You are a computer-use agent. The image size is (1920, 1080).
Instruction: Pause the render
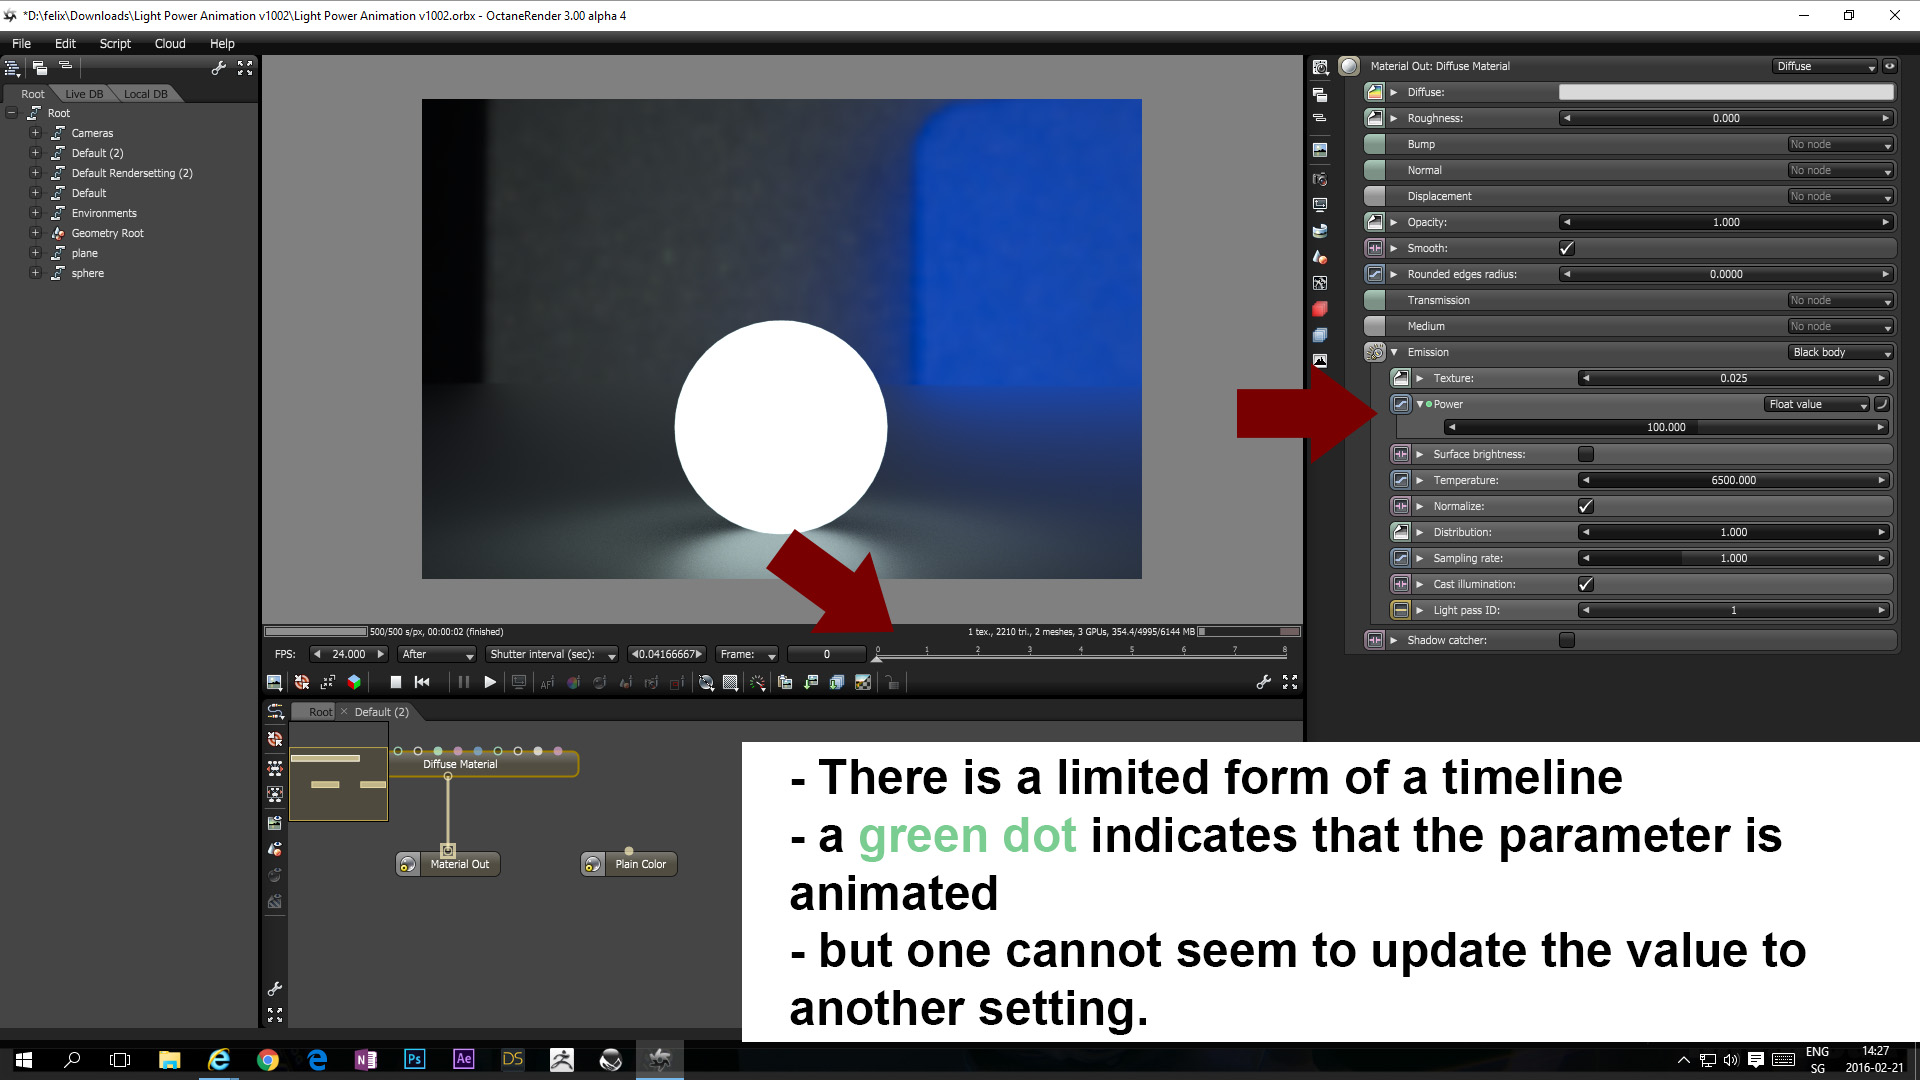463,682
